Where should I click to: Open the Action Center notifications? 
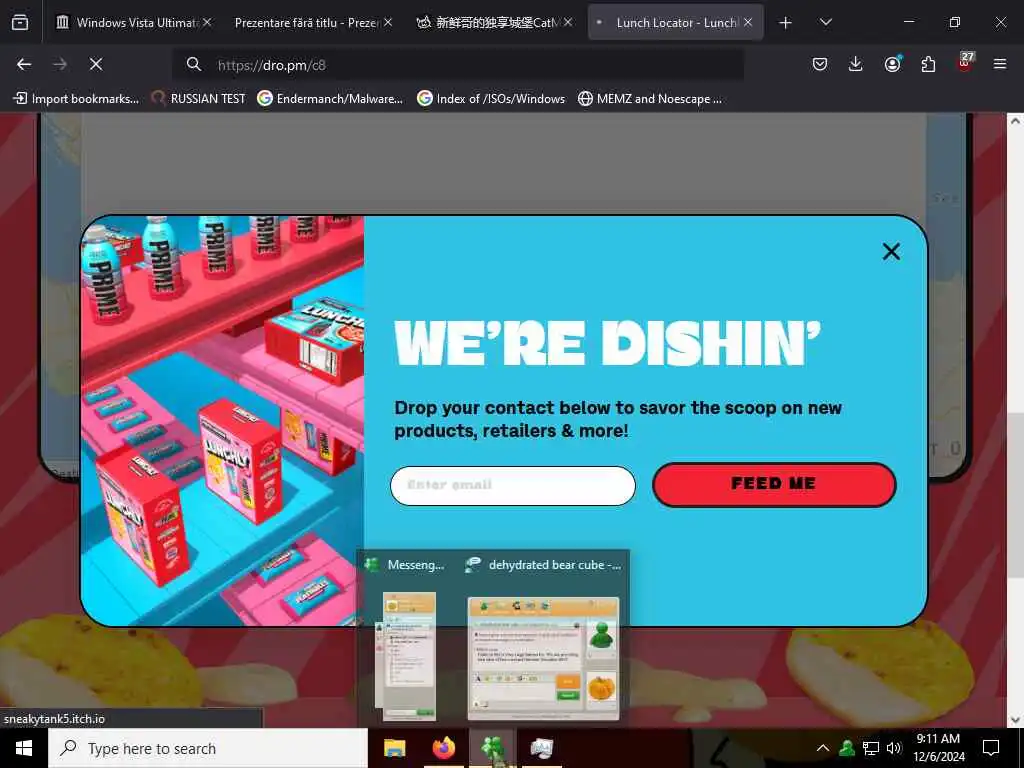click(991, 748)
